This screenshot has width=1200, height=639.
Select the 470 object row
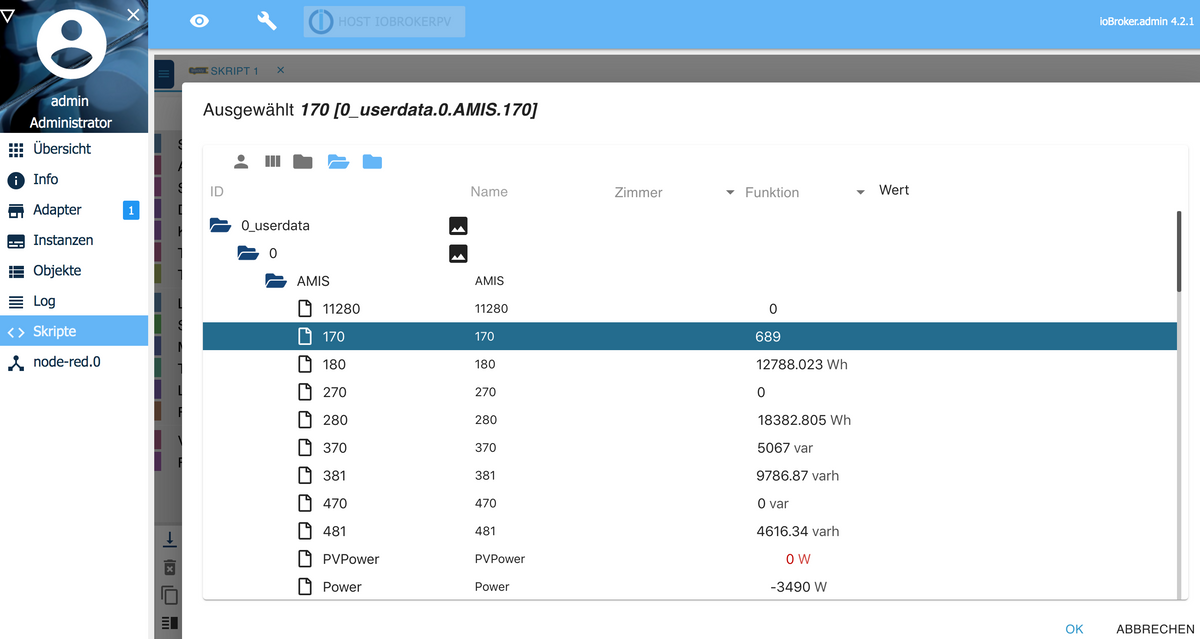click(690, 504)
